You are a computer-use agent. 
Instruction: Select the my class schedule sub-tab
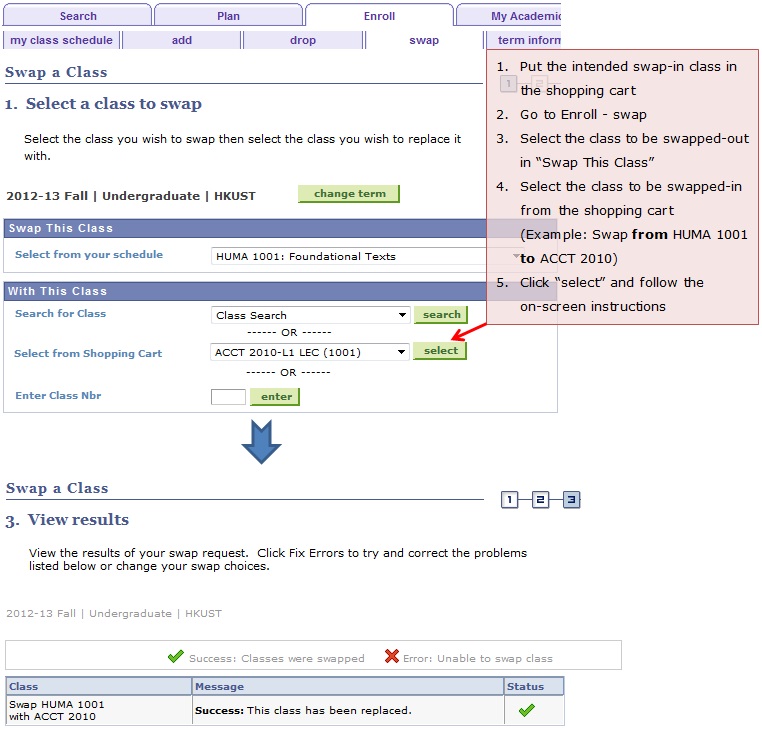pyautogui.click(x=61, y=41)
